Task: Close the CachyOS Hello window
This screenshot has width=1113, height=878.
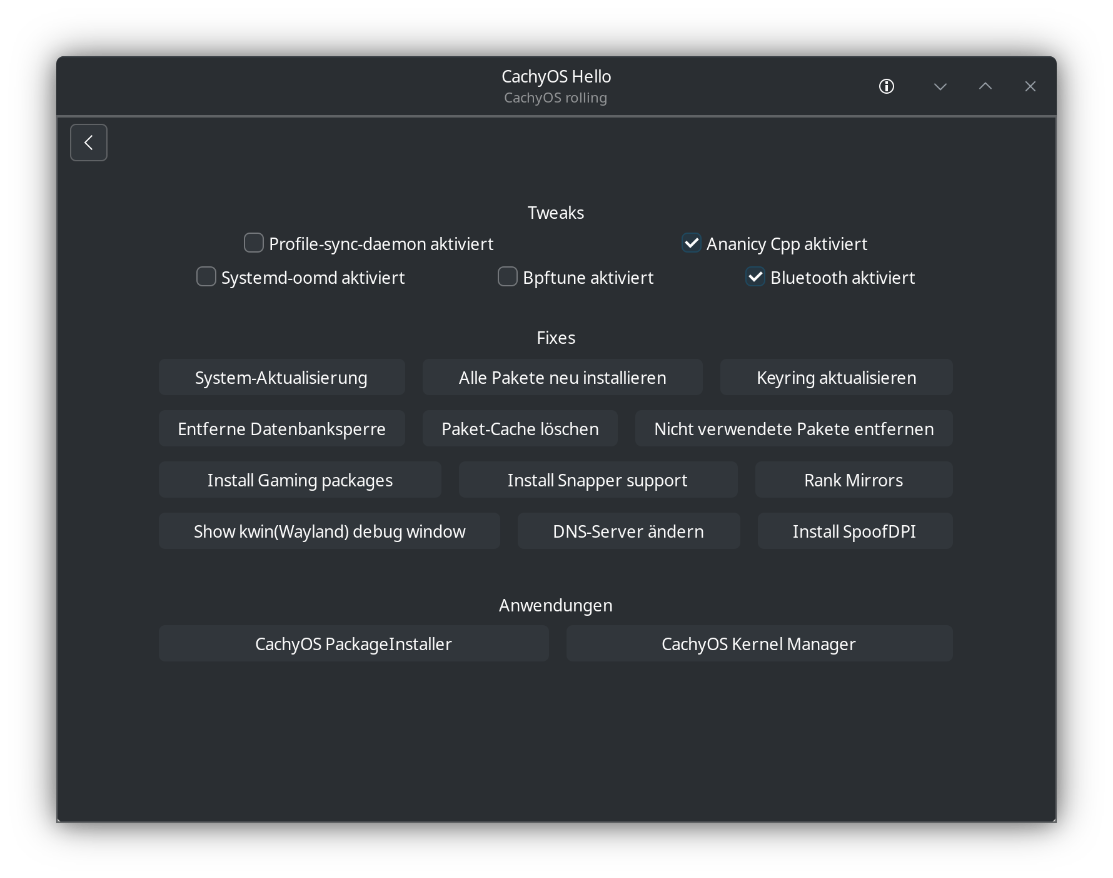Action: [x=1030, y=87]
